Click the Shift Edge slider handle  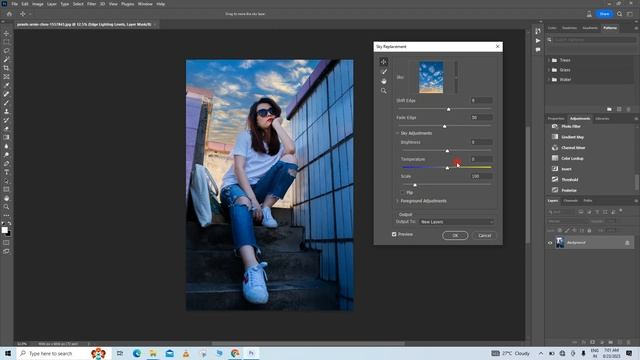point(449,109)
